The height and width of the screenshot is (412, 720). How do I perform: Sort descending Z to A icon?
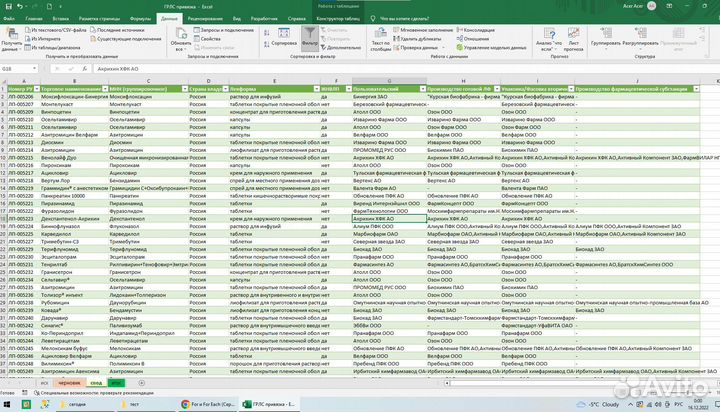click(267, 44)
